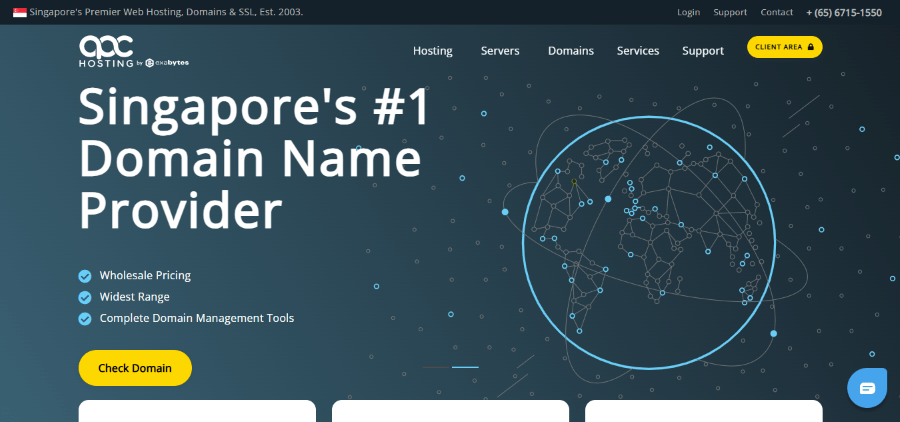Click the Check Domain button
The image size is (900, 422).
(135, 368)
